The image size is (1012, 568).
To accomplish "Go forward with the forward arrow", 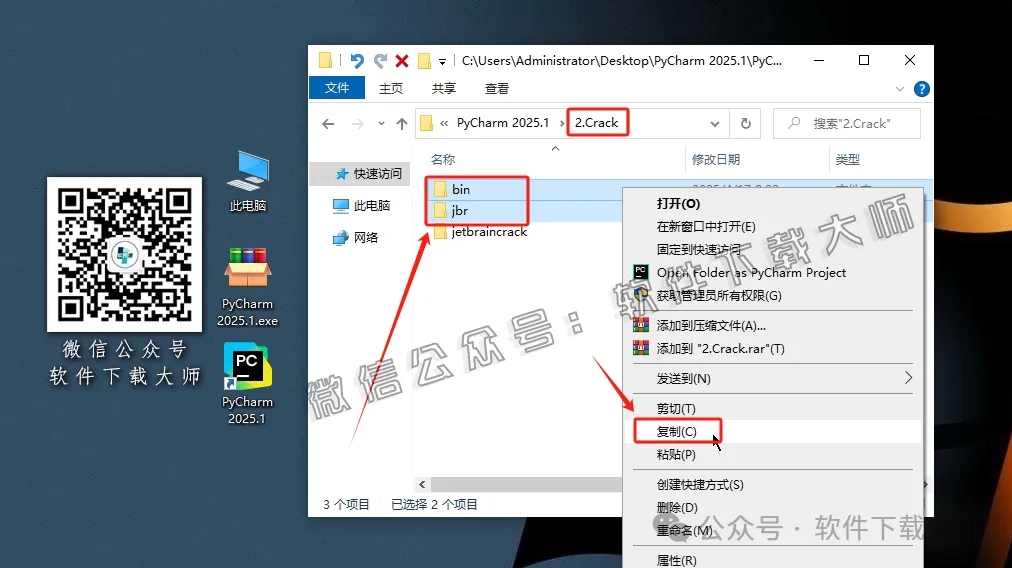I will click(x=358, y=123).
